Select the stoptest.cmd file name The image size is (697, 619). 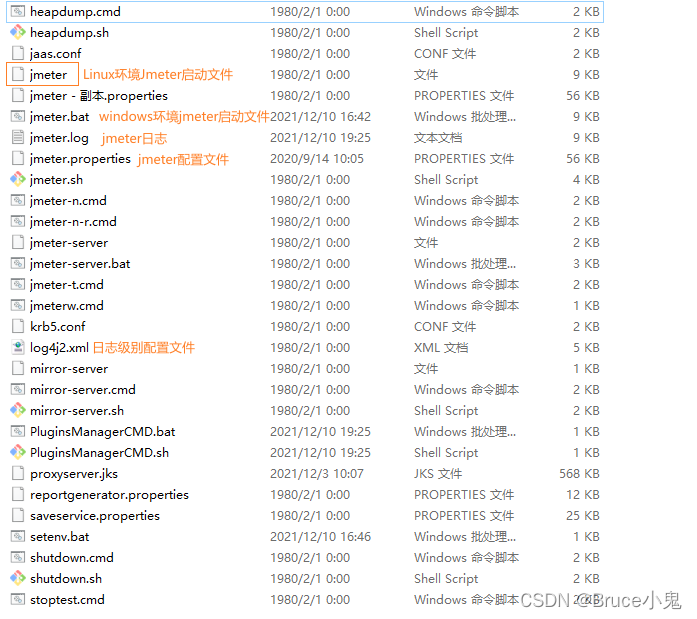(67, 599)
